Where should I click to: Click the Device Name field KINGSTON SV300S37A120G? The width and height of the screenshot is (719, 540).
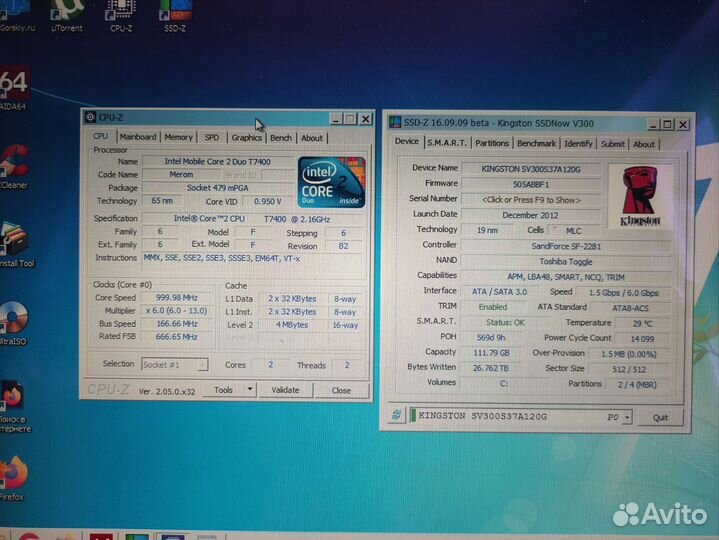[x=531, y=169]
